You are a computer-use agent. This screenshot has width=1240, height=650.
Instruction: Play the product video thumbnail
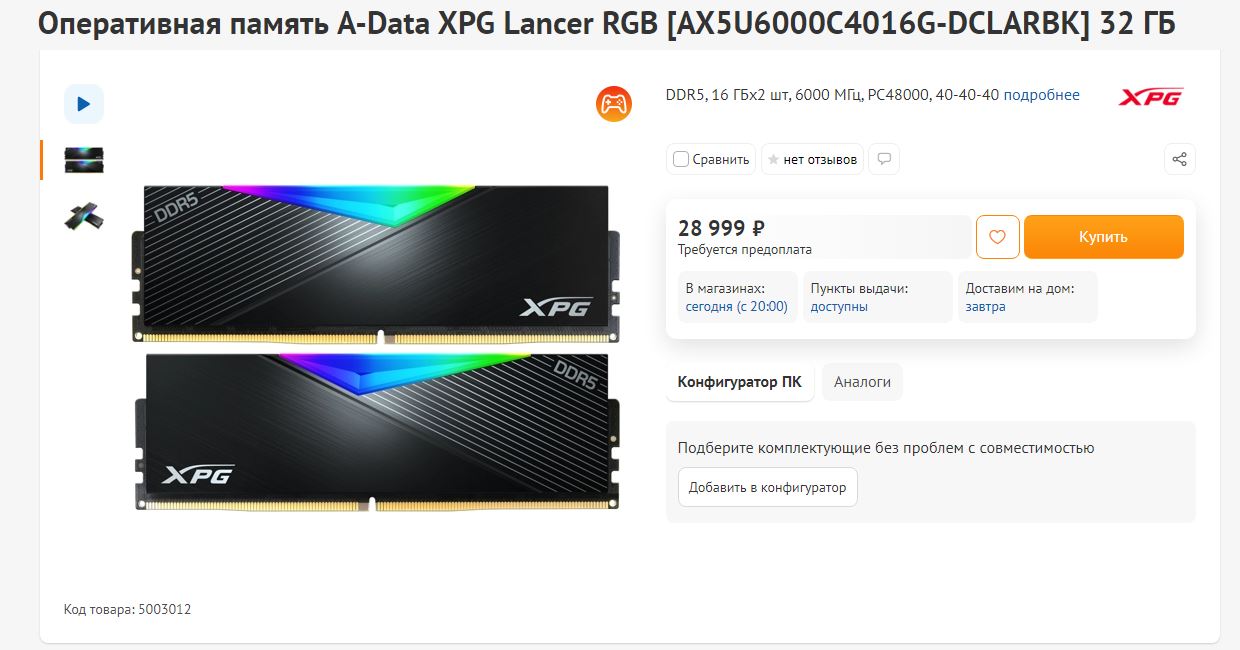click(x=84, y=104)
